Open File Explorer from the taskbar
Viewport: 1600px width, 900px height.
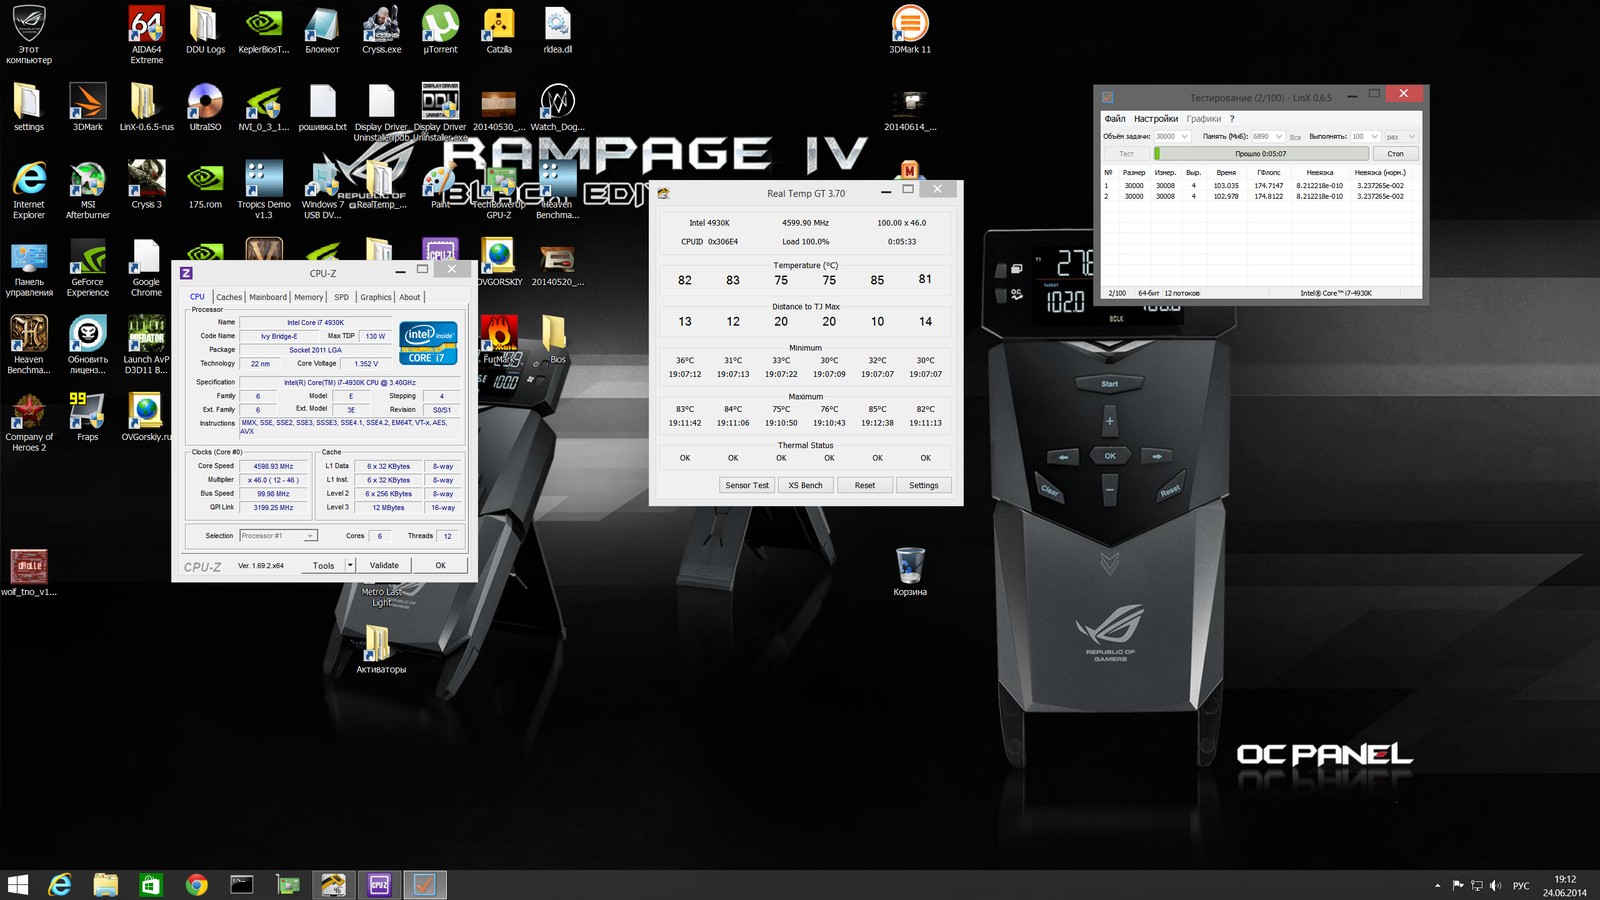coord(105,885)
